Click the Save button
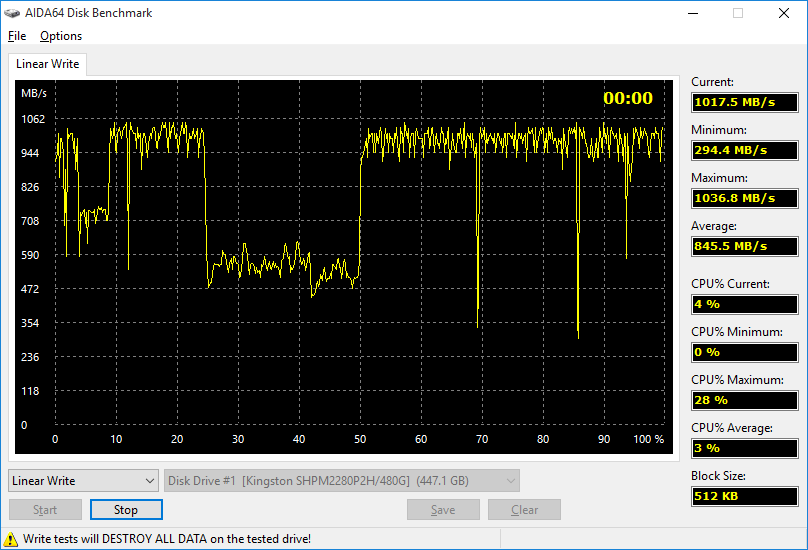Image resolution: width=808 pixels, height=550 pixels. (443, 510)
